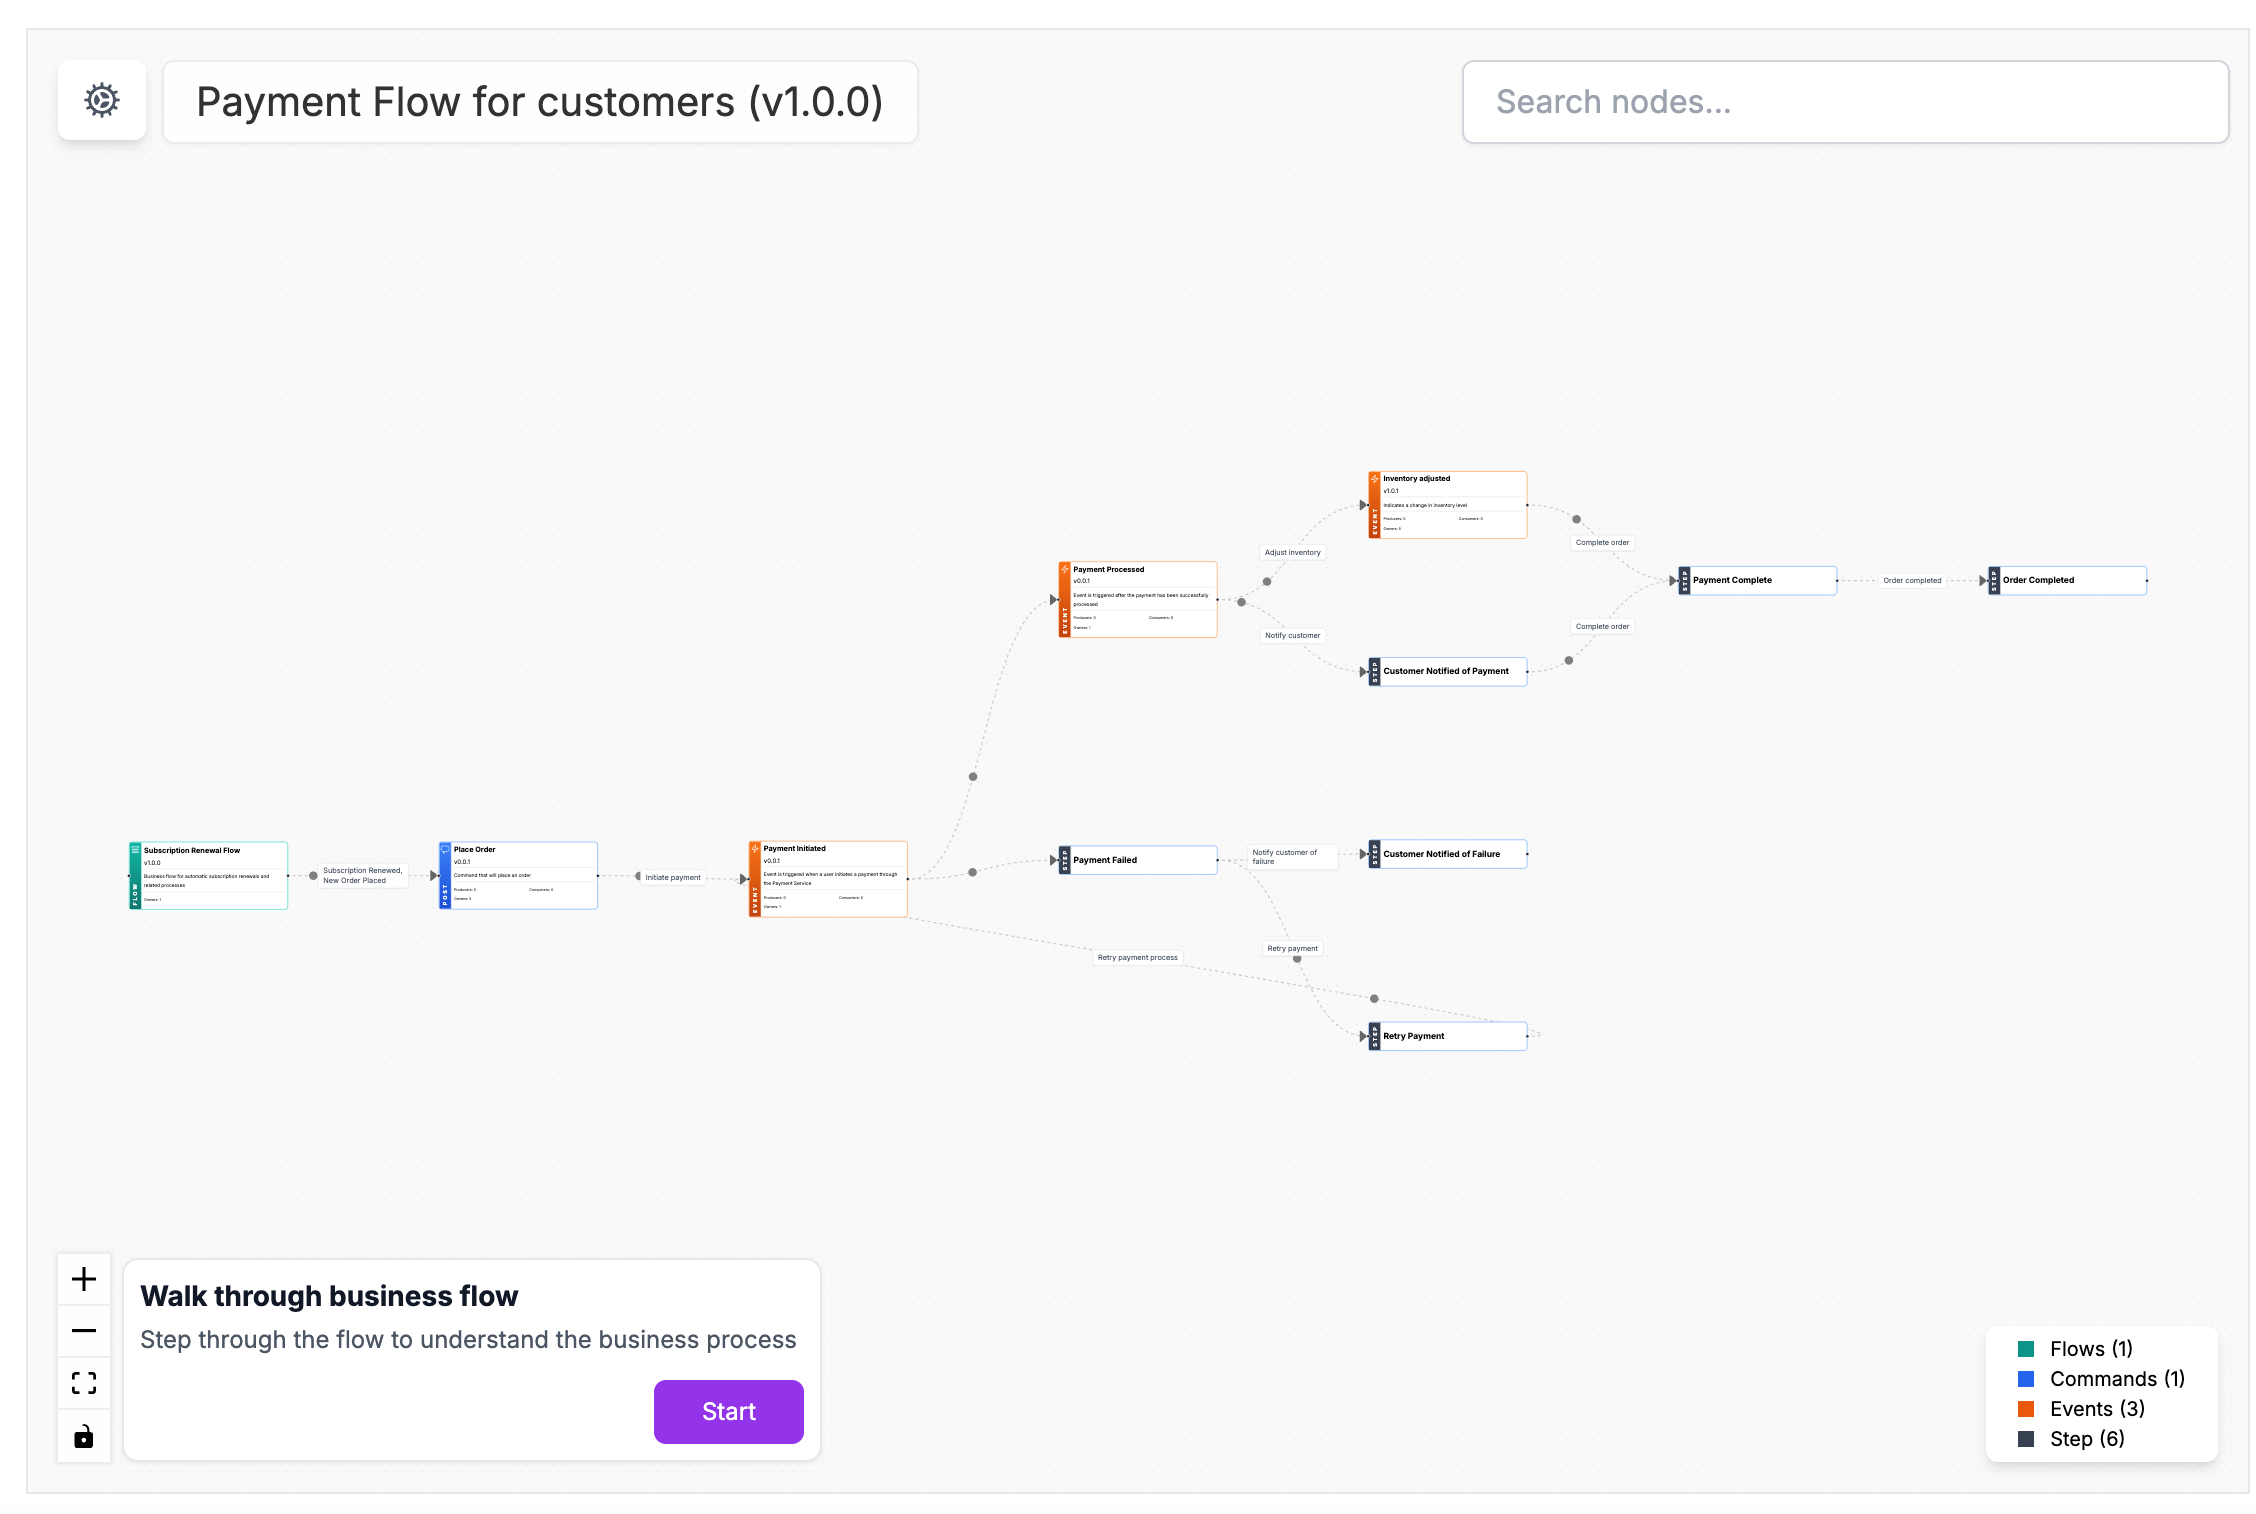The width and height of the screenshot is (2256, 1514).
Task: Click the Adjust inventory edge label
Action: coord(1292,552)
